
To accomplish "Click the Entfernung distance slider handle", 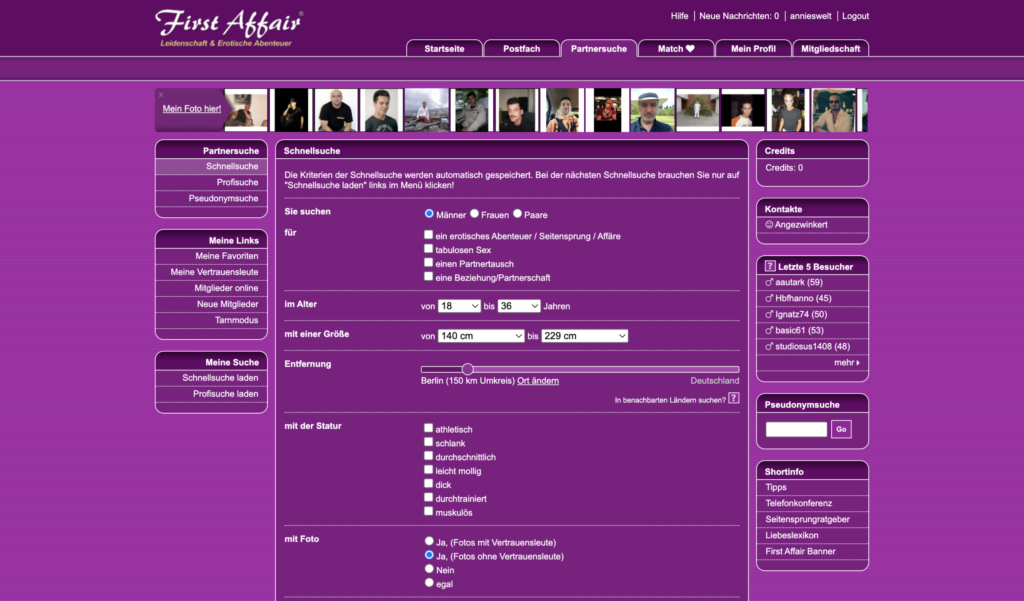I will click(x=468, y=369).
